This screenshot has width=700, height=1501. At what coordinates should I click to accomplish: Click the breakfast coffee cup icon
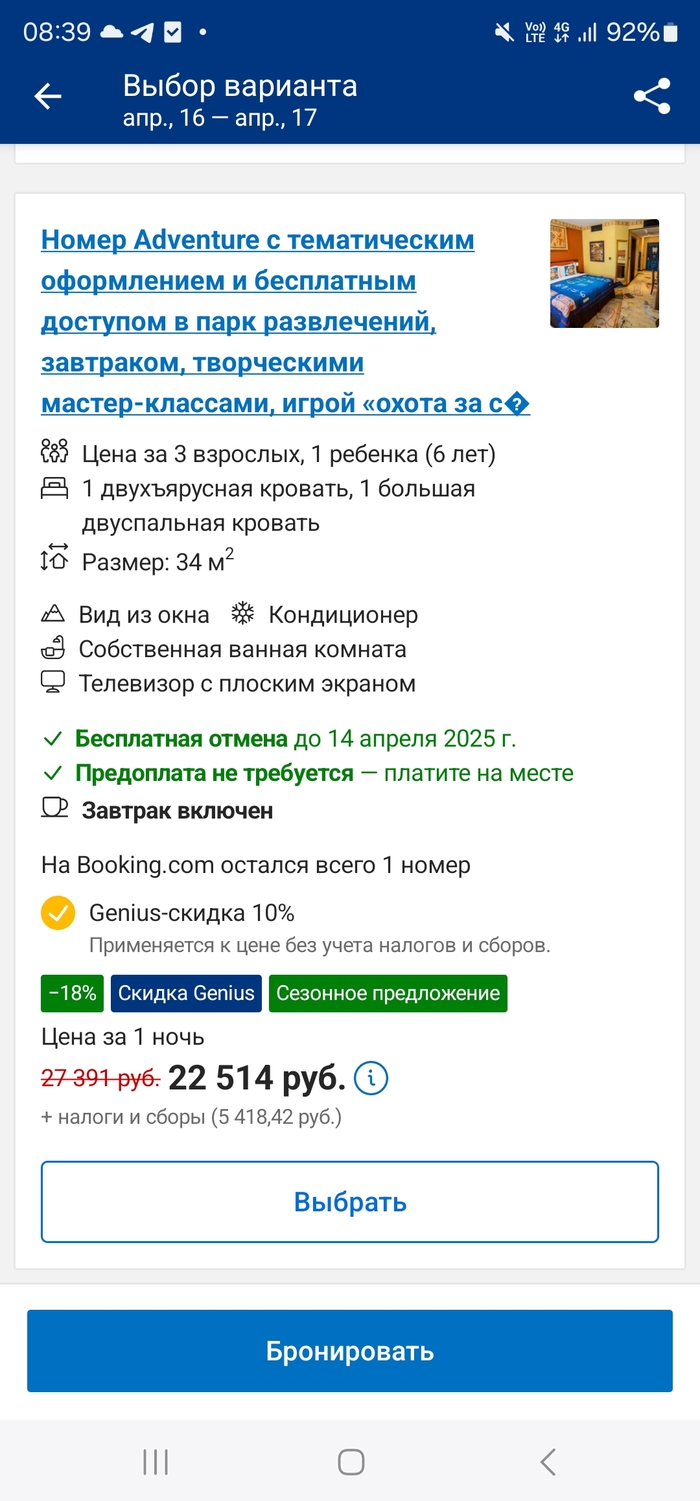[54, 810]
